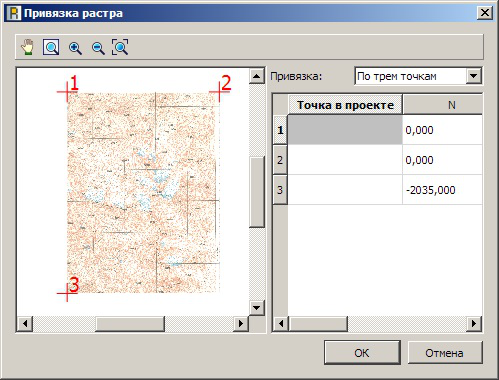Screen dimensions: 499x380
Task: Select red crosshair marker 3 on raster
Action: coord(67,293)
